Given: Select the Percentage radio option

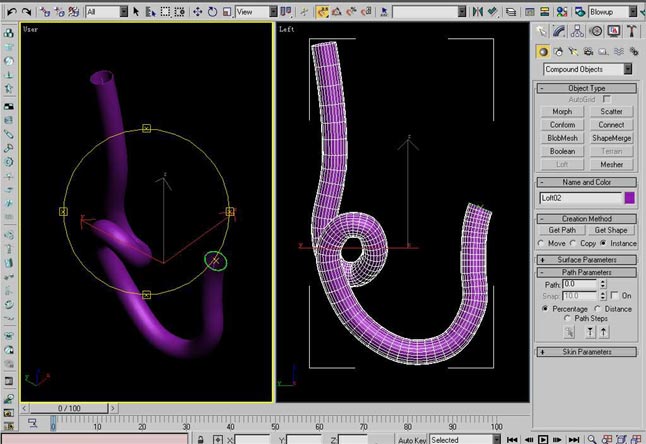Looking at the screenshot, I should pos(545,308).
